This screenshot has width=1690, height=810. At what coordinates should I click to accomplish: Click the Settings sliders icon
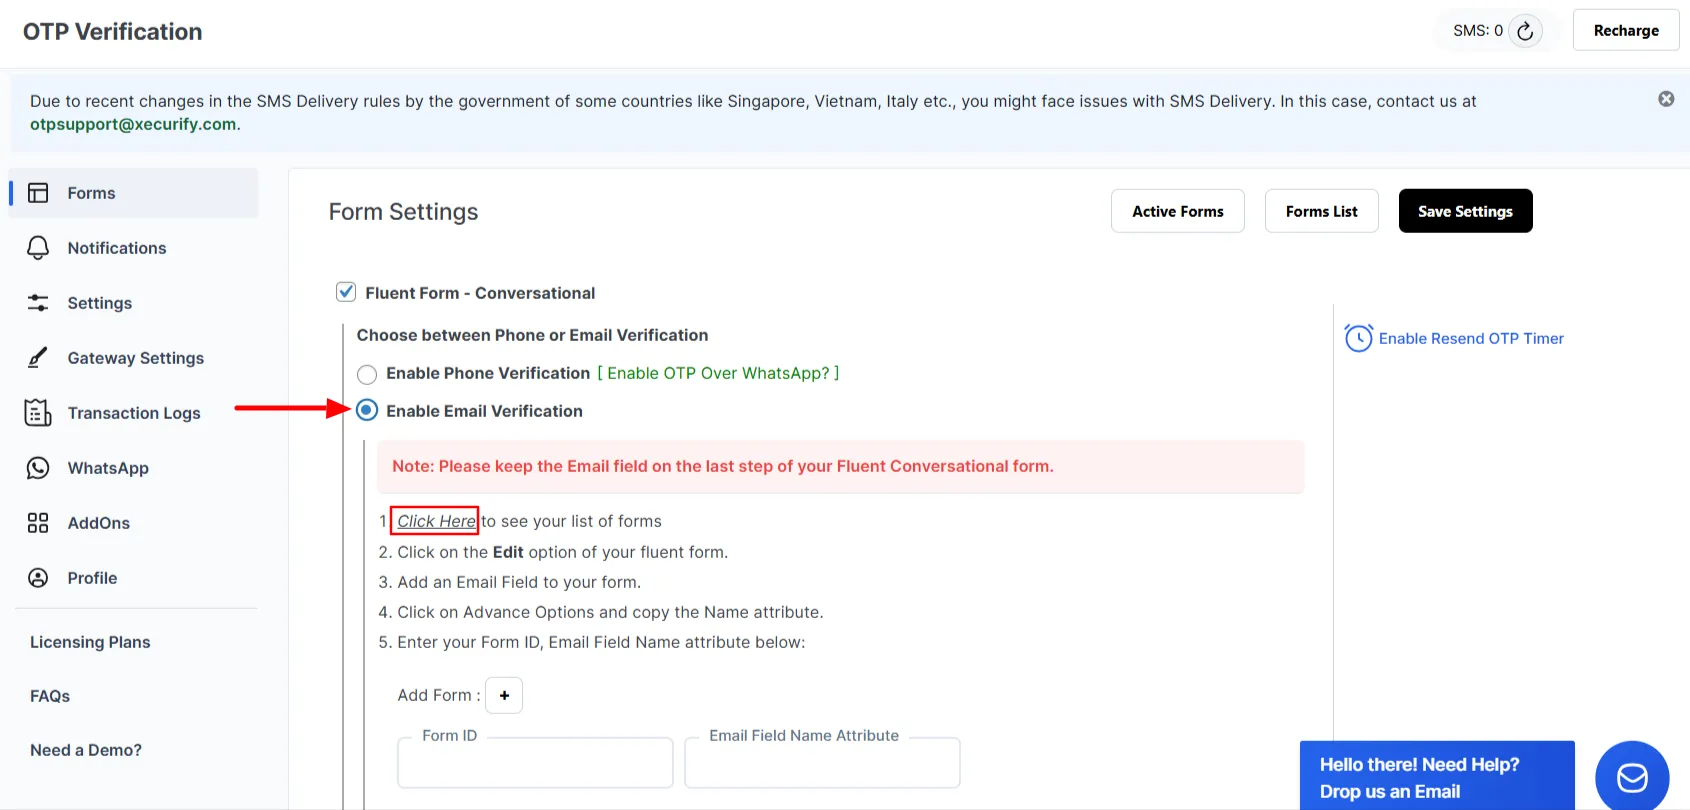click(38, 303)
